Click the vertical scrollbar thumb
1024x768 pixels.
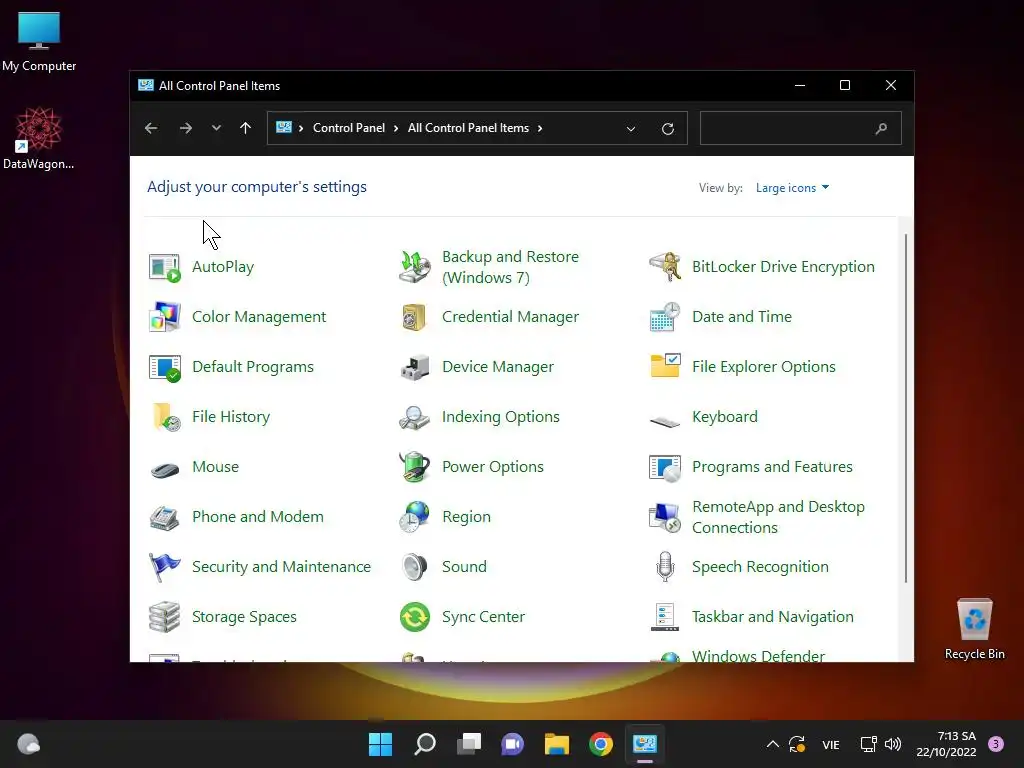pos(906,408)
